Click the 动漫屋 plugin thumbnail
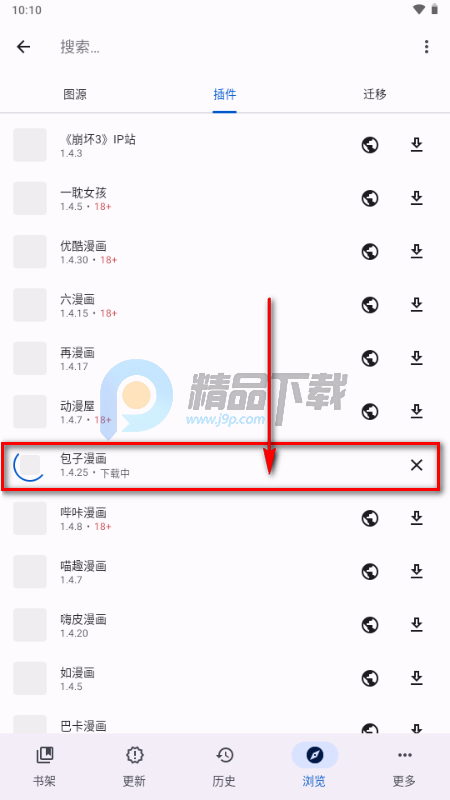The image size is (450, 800). pyautogui.click(x=30, y=411)
